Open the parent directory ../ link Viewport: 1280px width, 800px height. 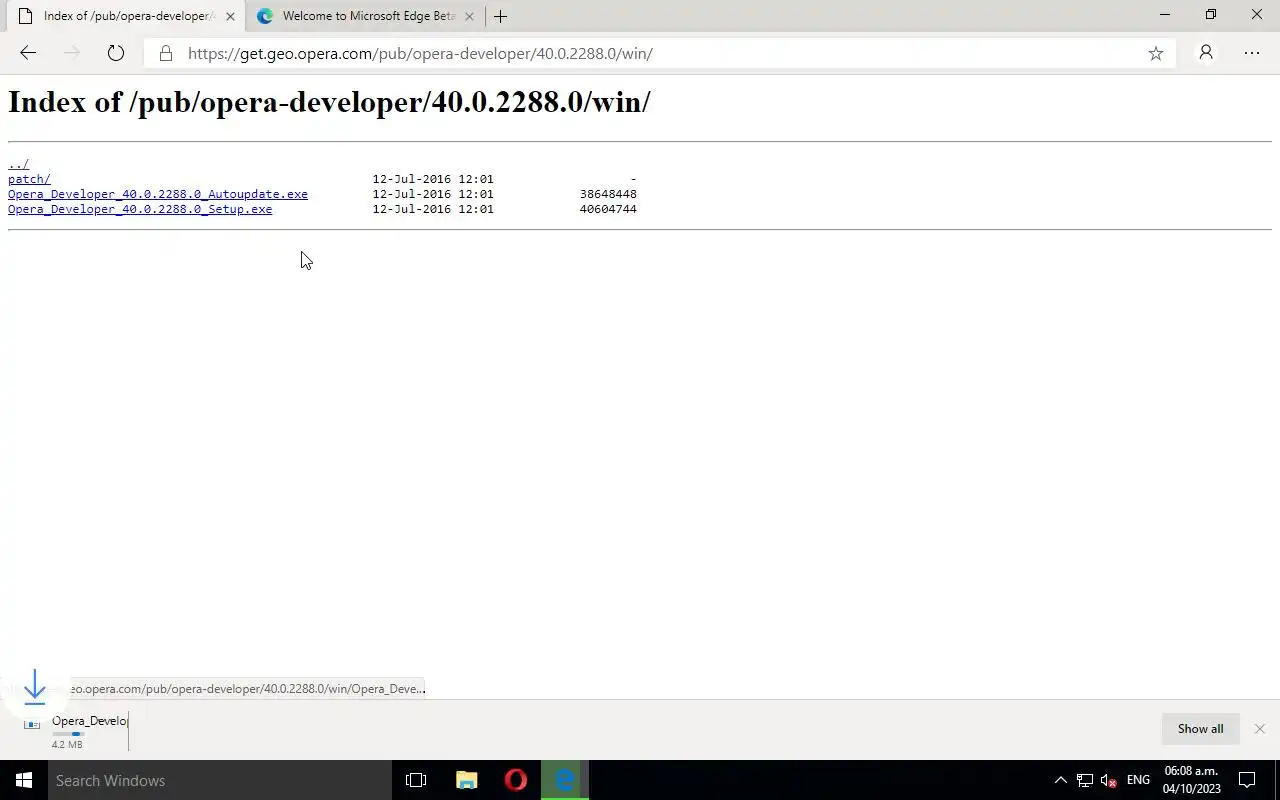(x=18, y=164)
